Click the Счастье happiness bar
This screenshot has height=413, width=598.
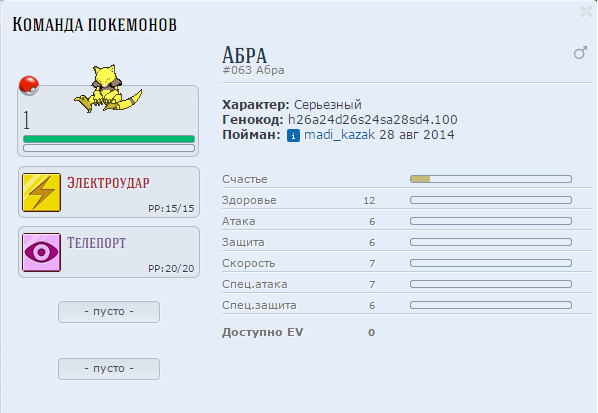tap(491, 179)
